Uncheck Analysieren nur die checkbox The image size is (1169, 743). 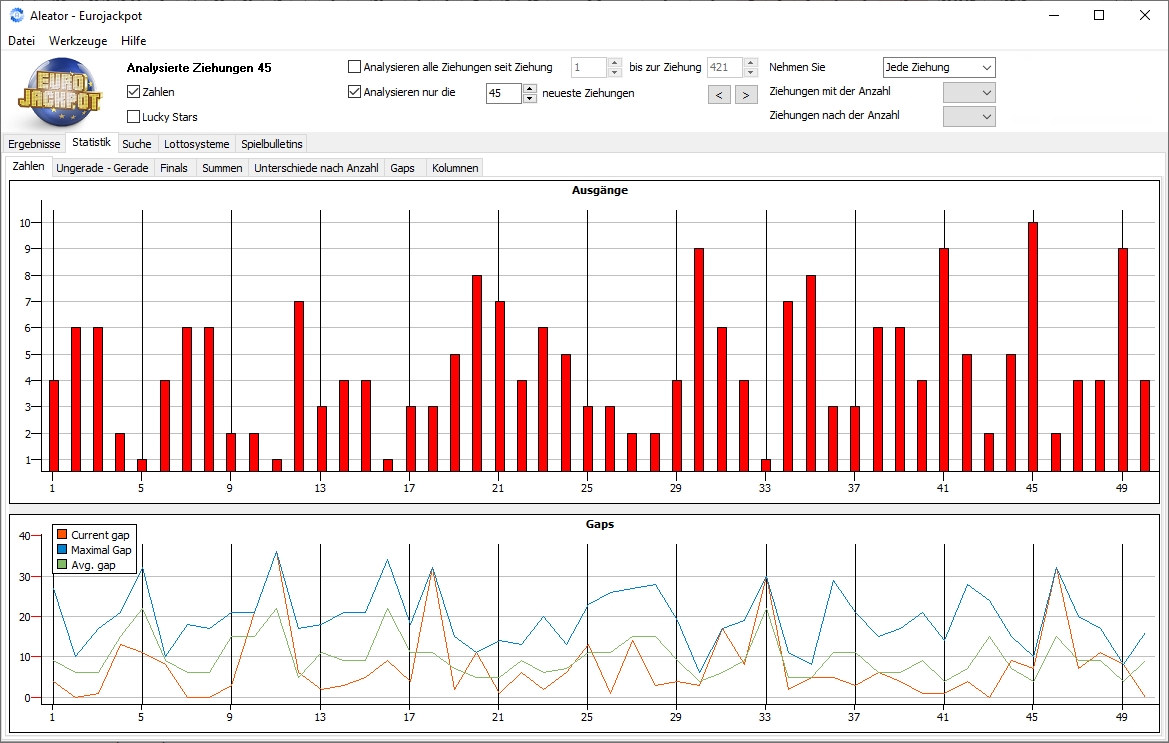(355, 92)
